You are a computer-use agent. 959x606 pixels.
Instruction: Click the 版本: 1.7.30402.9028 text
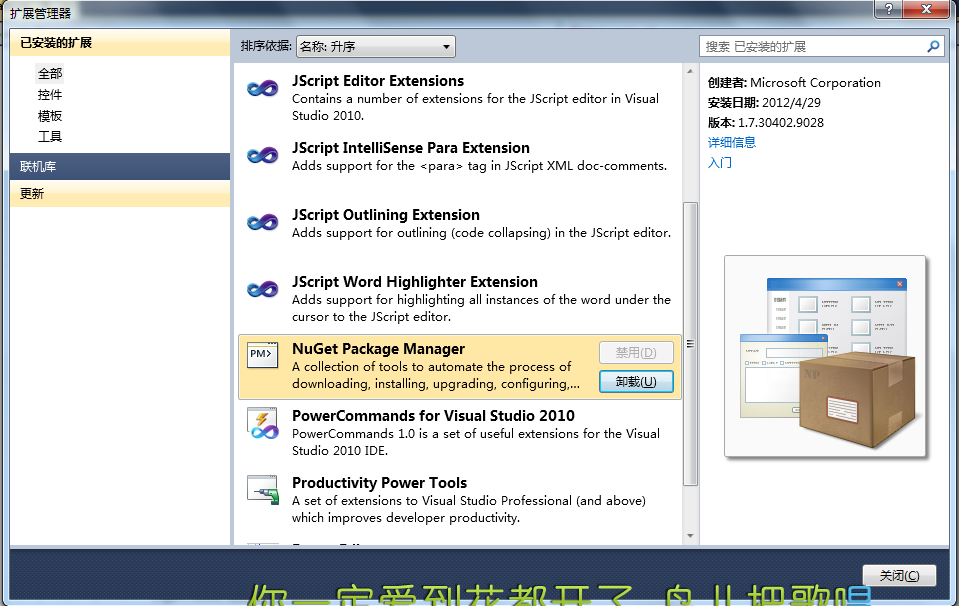[766, 122]
